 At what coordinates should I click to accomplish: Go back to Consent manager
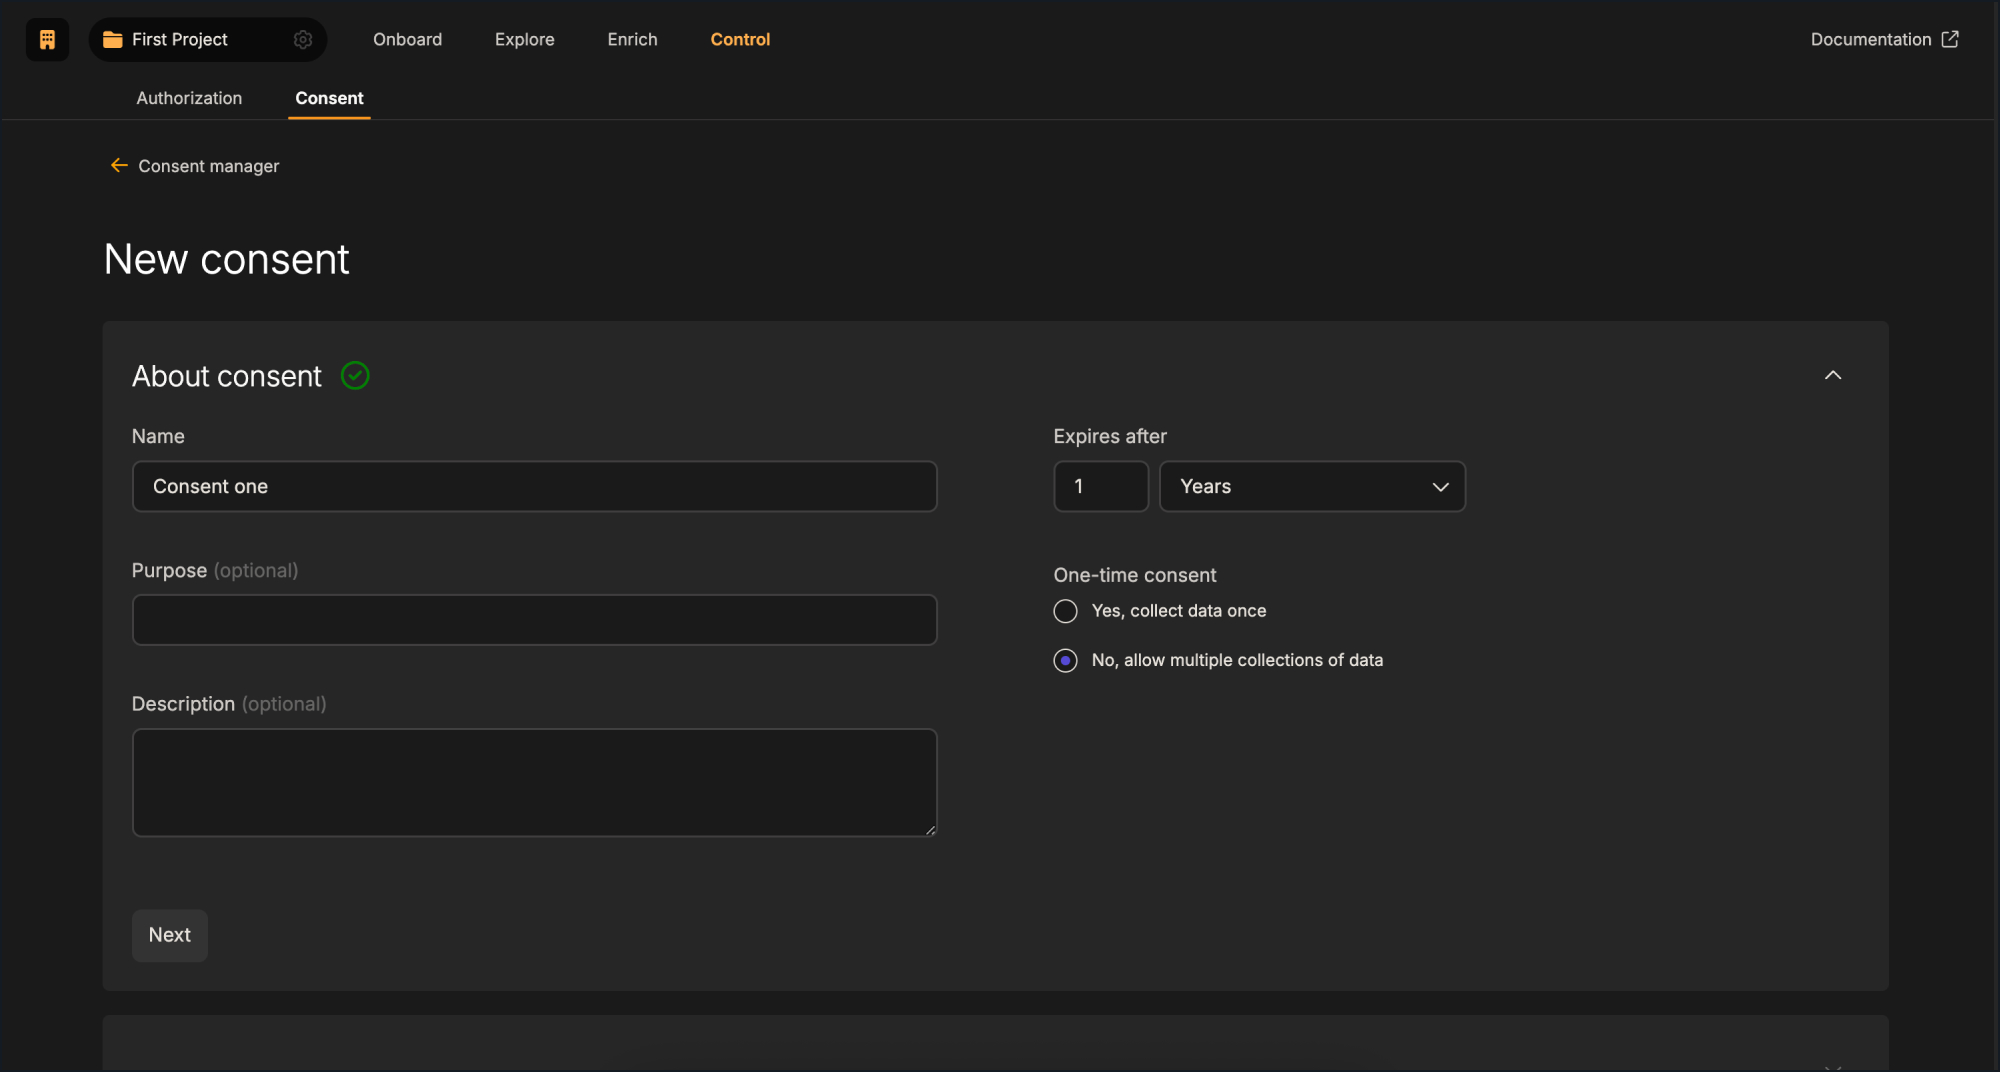[209, 165]
